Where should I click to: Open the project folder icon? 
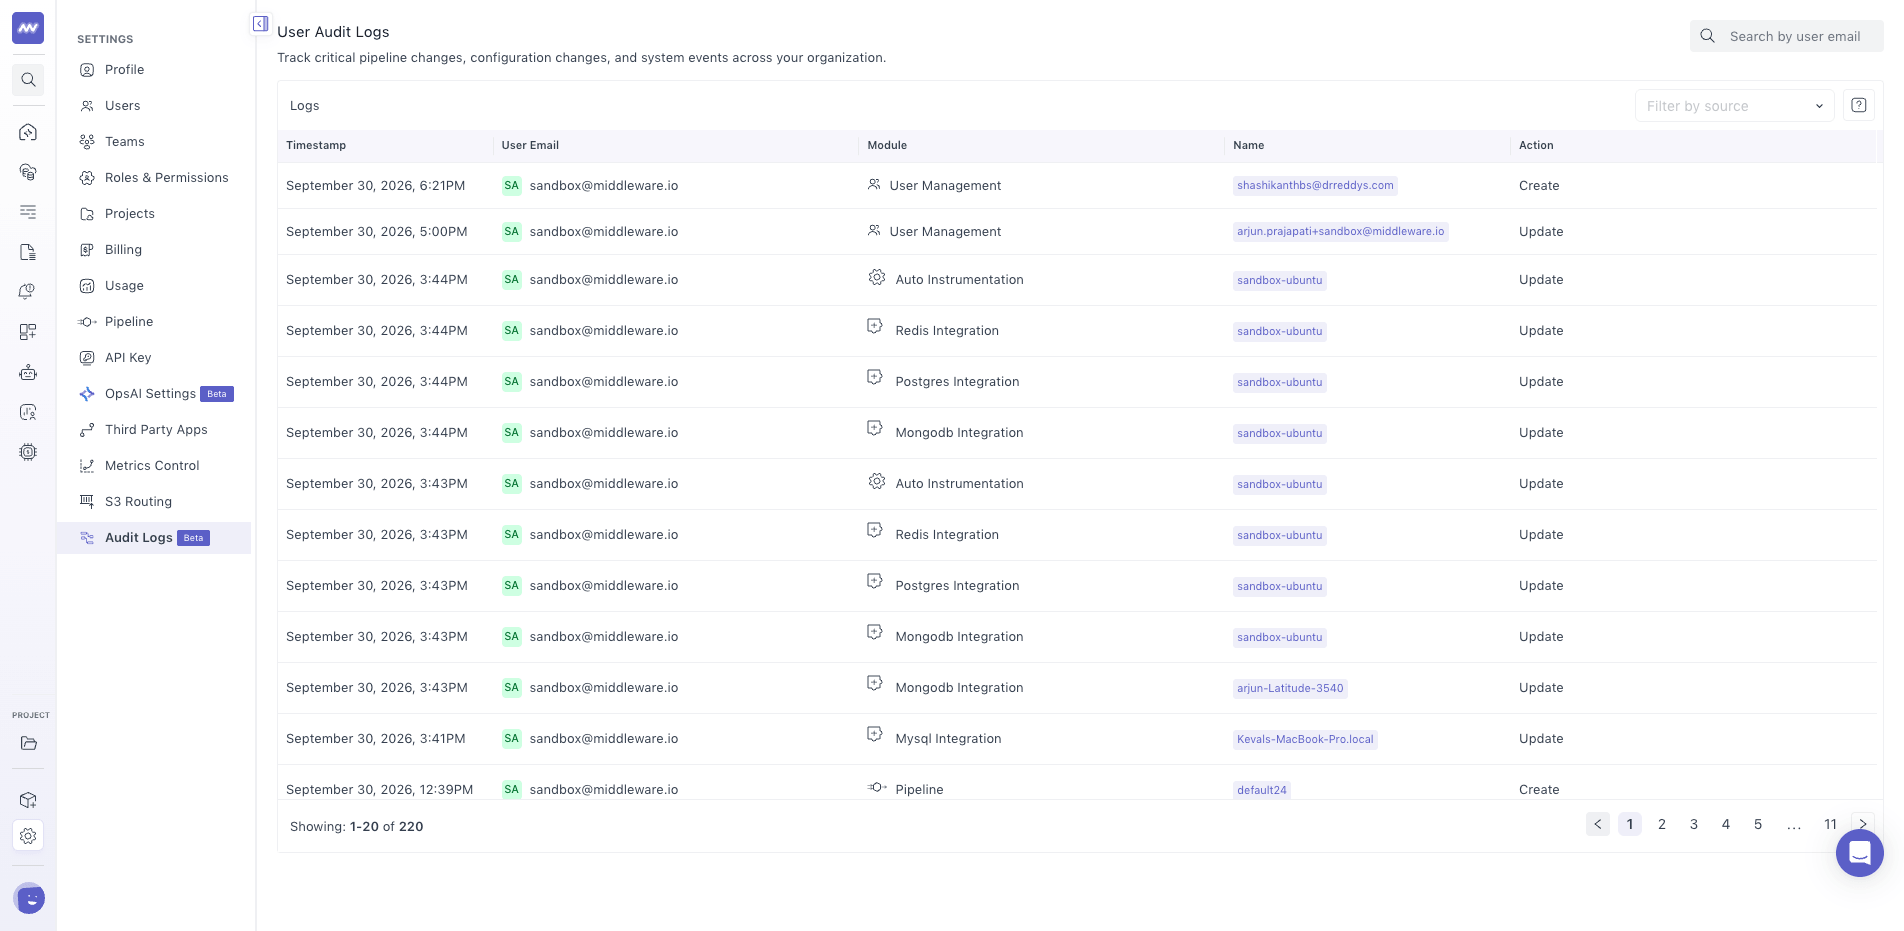28,743
